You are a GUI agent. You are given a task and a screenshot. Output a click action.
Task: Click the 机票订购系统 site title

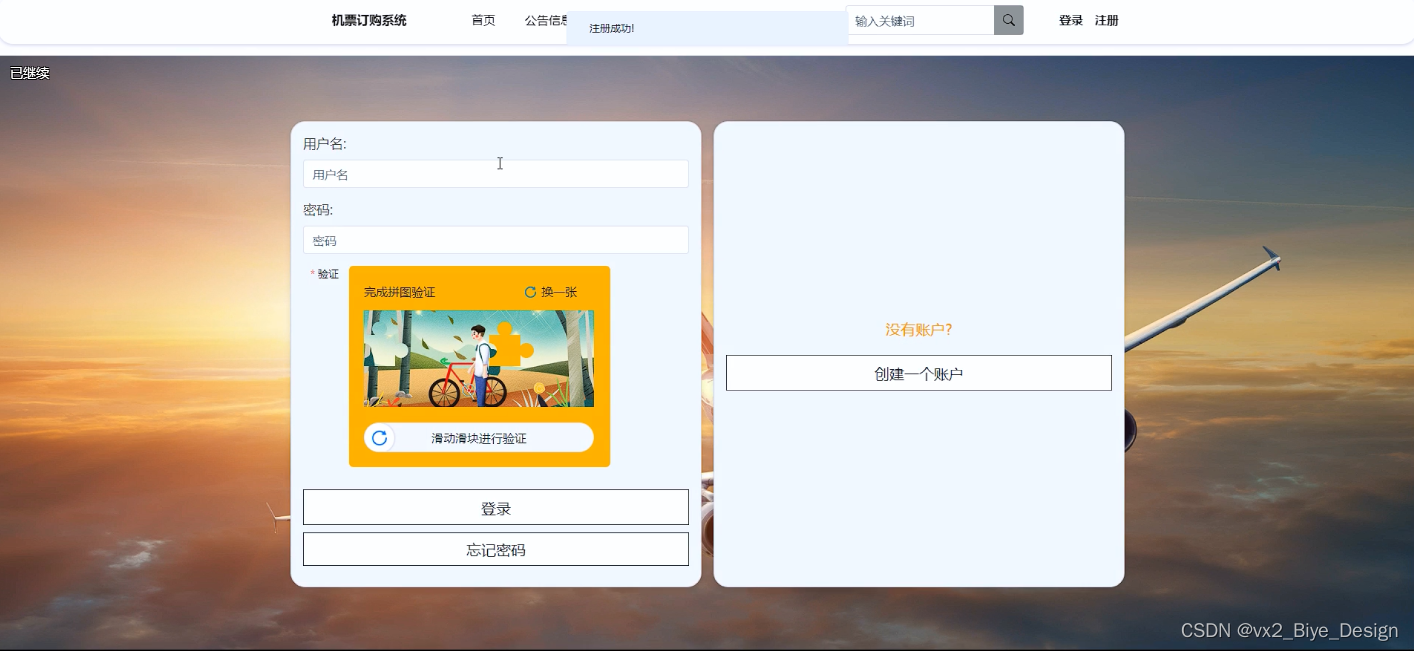click(369, 20)
